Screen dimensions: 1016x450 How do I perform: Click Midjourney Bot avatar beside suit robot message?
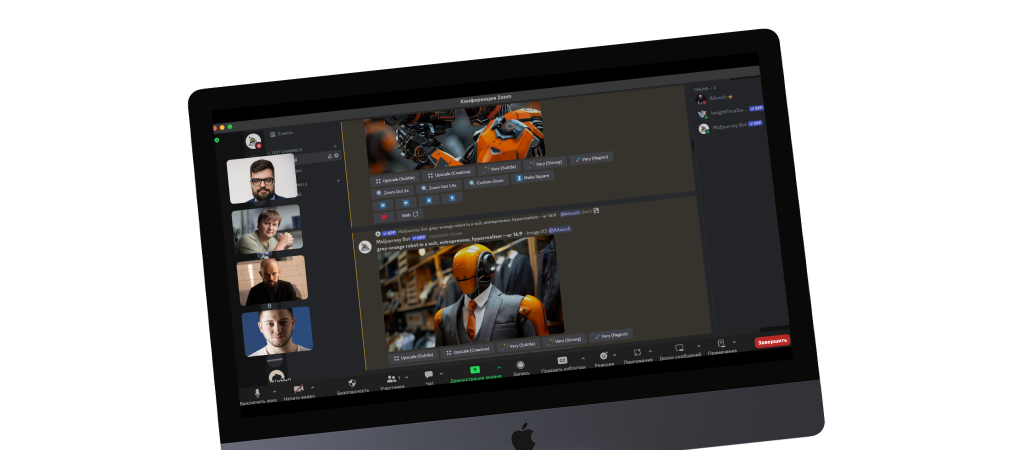click(365, 246)
